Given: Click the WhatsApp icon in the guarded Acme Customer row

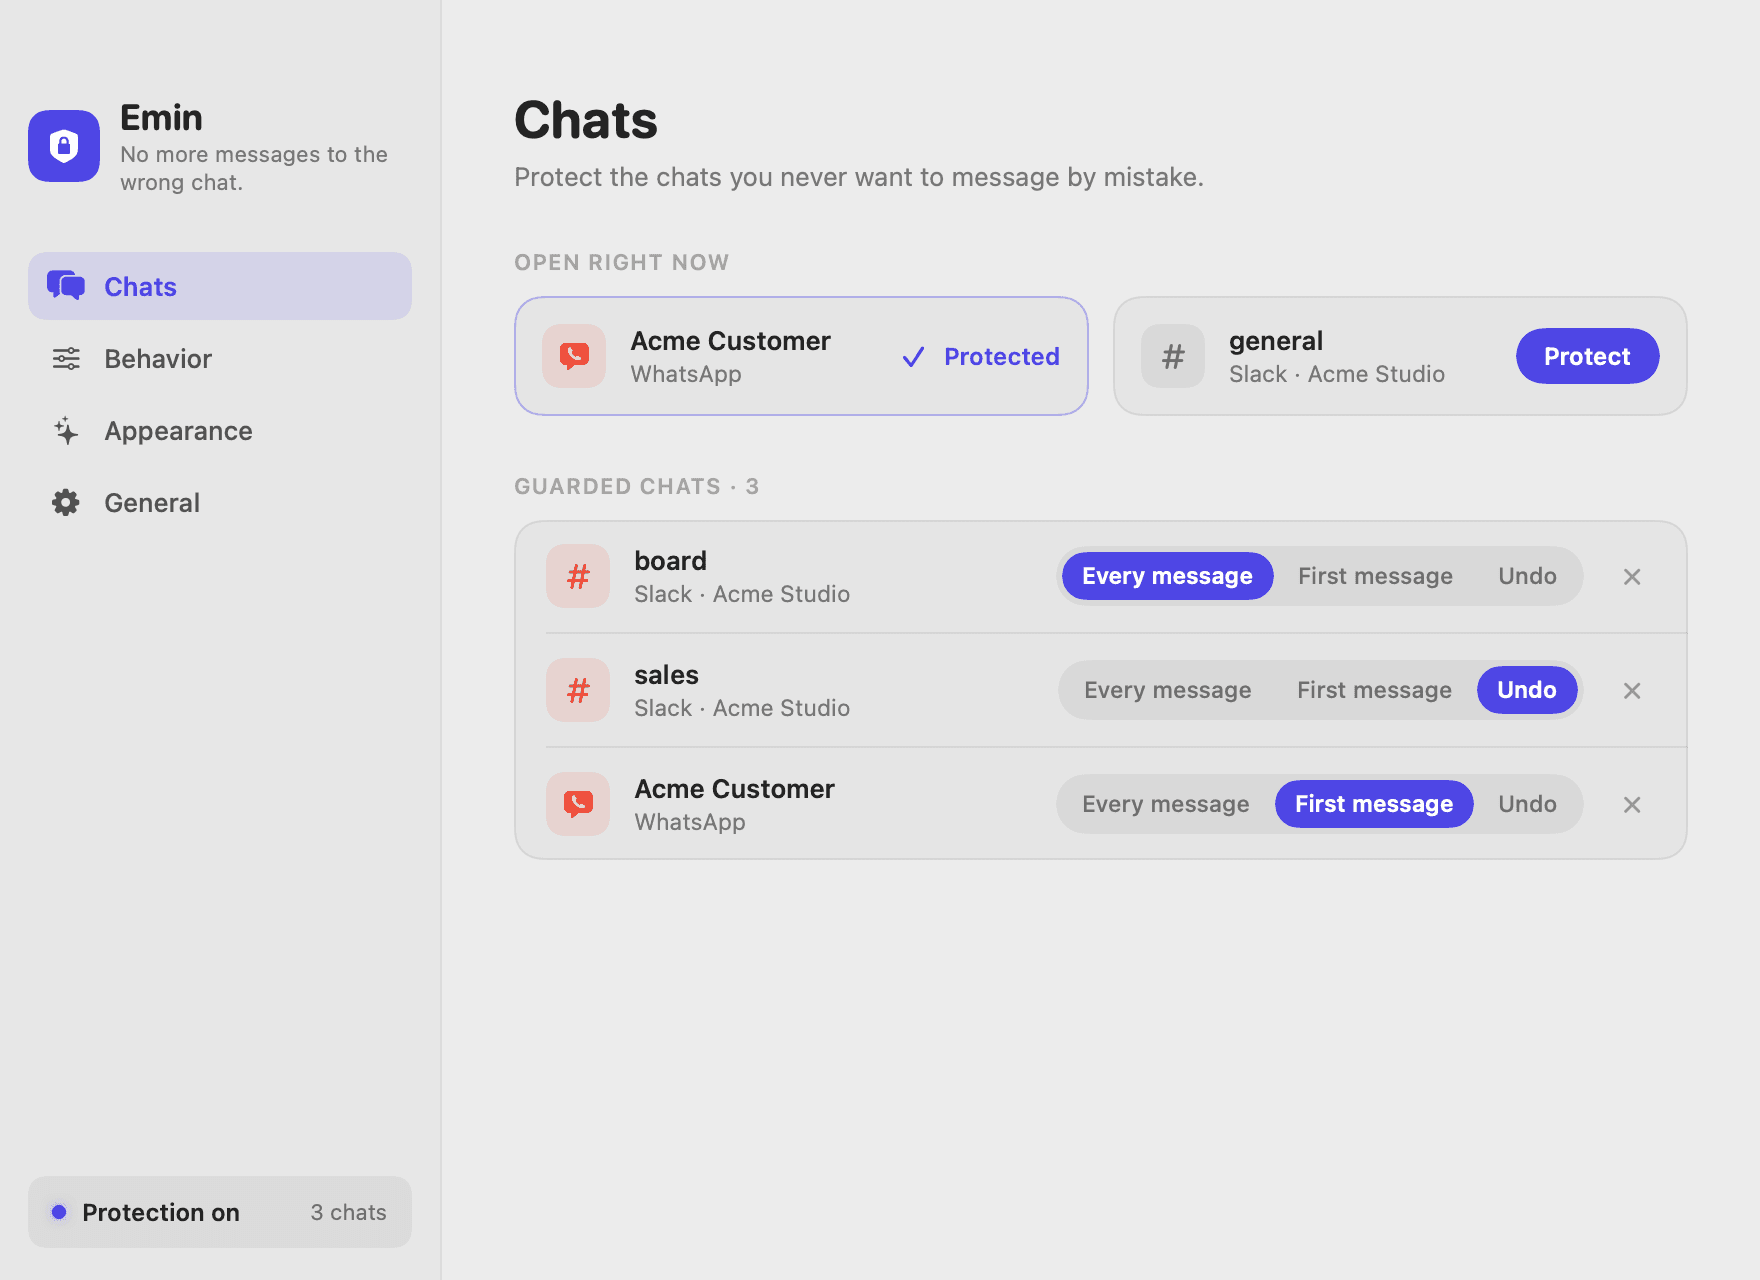Looking at the screenshot, I should point(578,804).
